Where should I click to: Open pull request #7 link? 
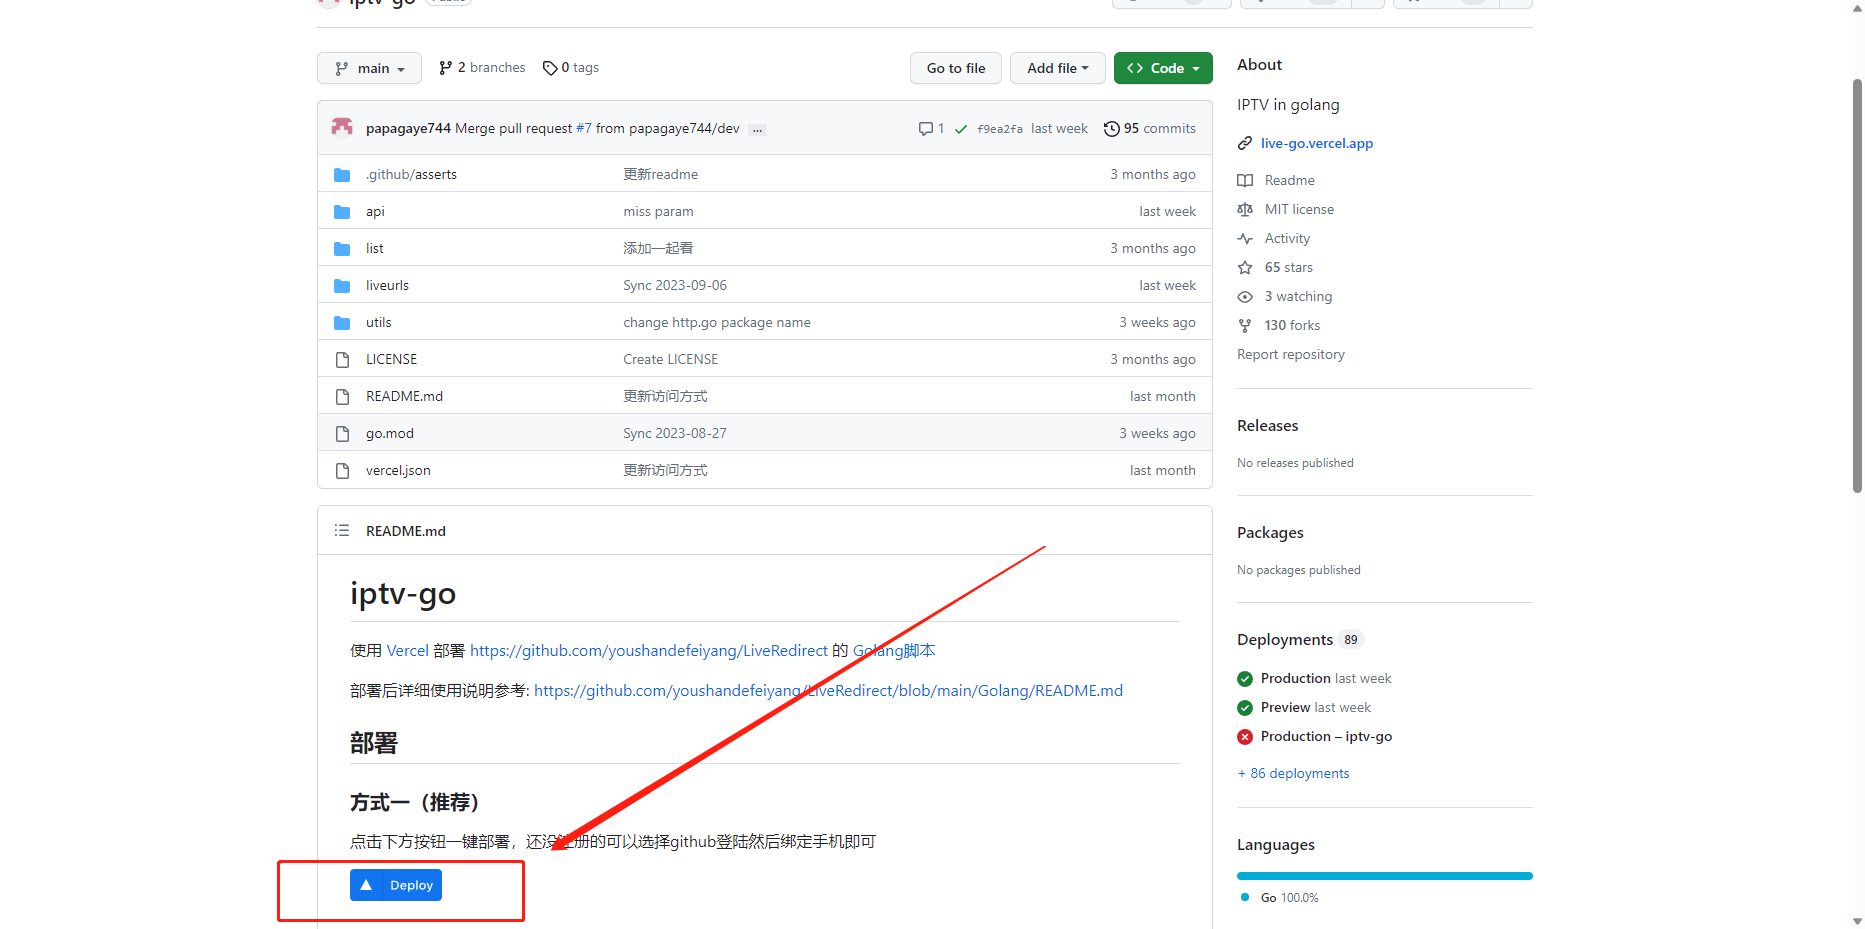click(584, 128)
